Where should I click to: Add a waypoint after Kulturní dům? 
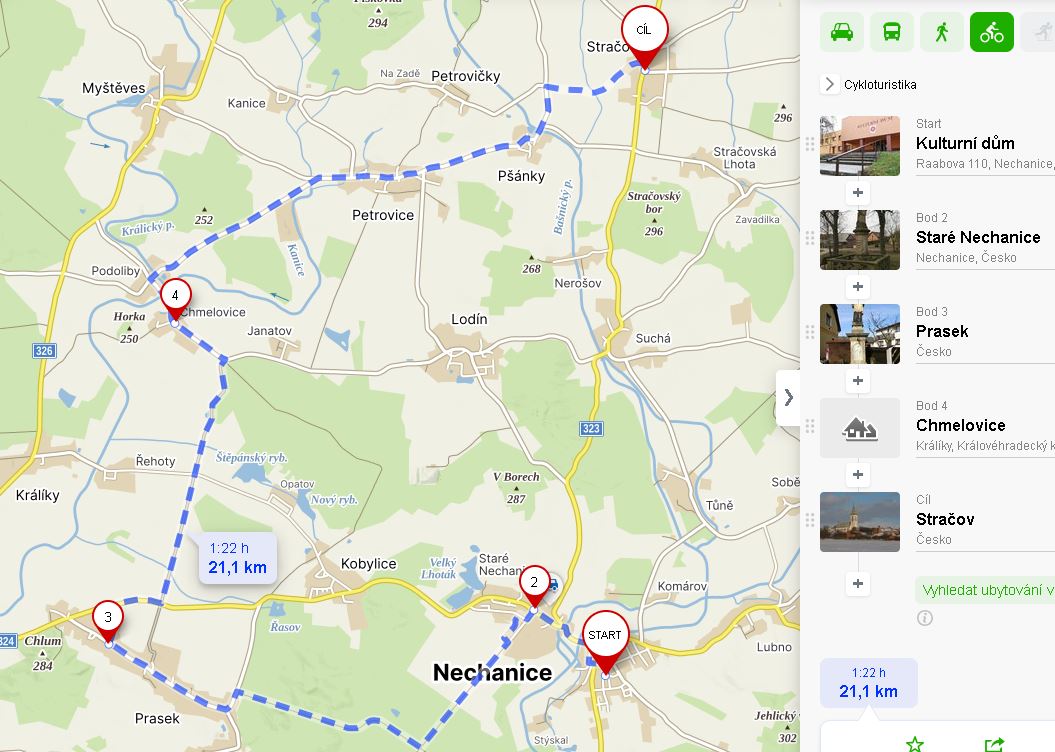(858, 193)
